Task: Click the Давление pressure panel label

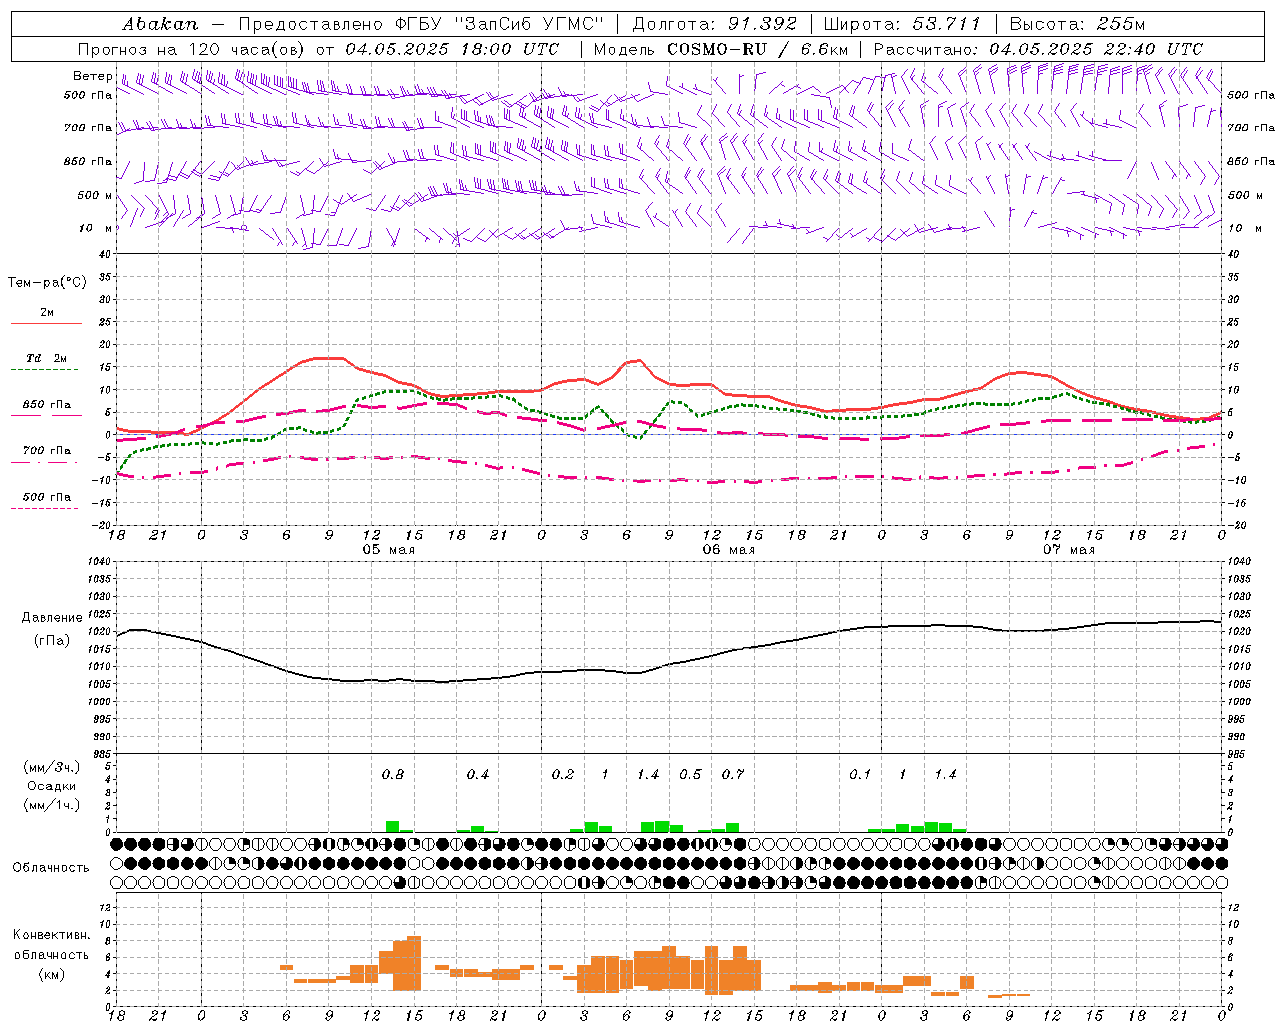Action: tap(52, 617)
